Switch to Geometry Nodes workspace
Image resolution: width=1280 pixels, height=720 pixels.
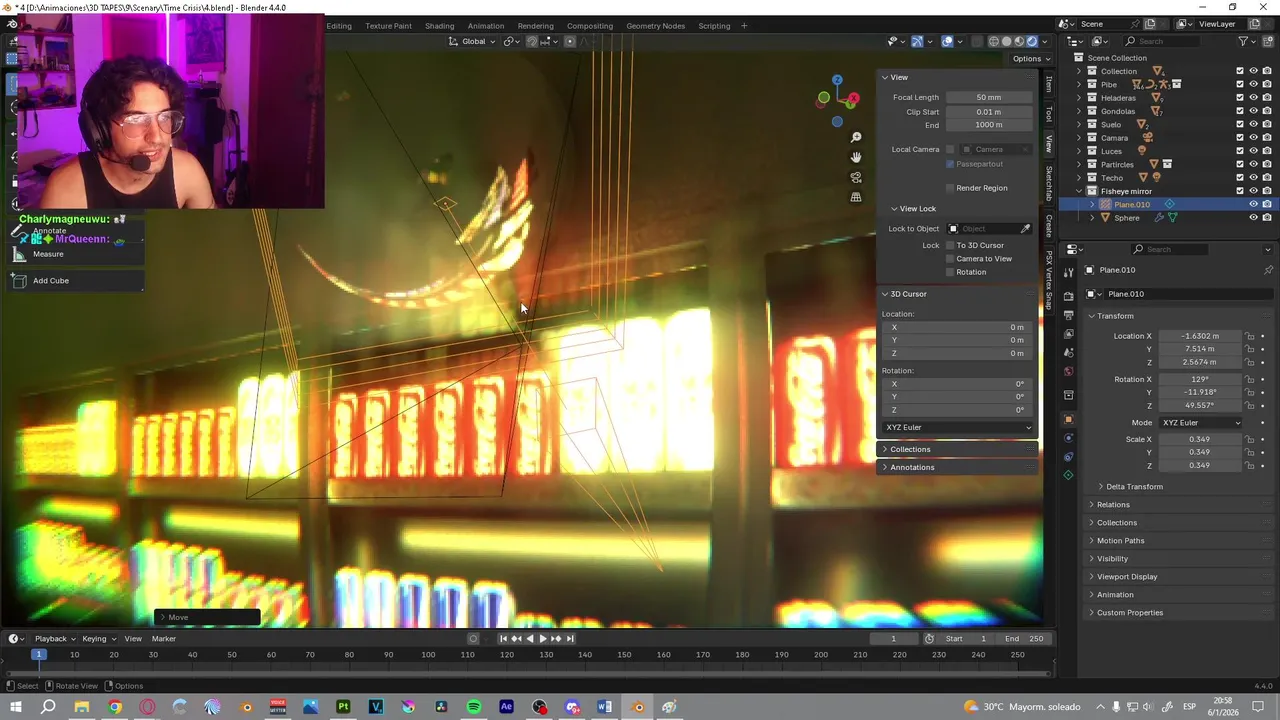click(x=656, y=26)
